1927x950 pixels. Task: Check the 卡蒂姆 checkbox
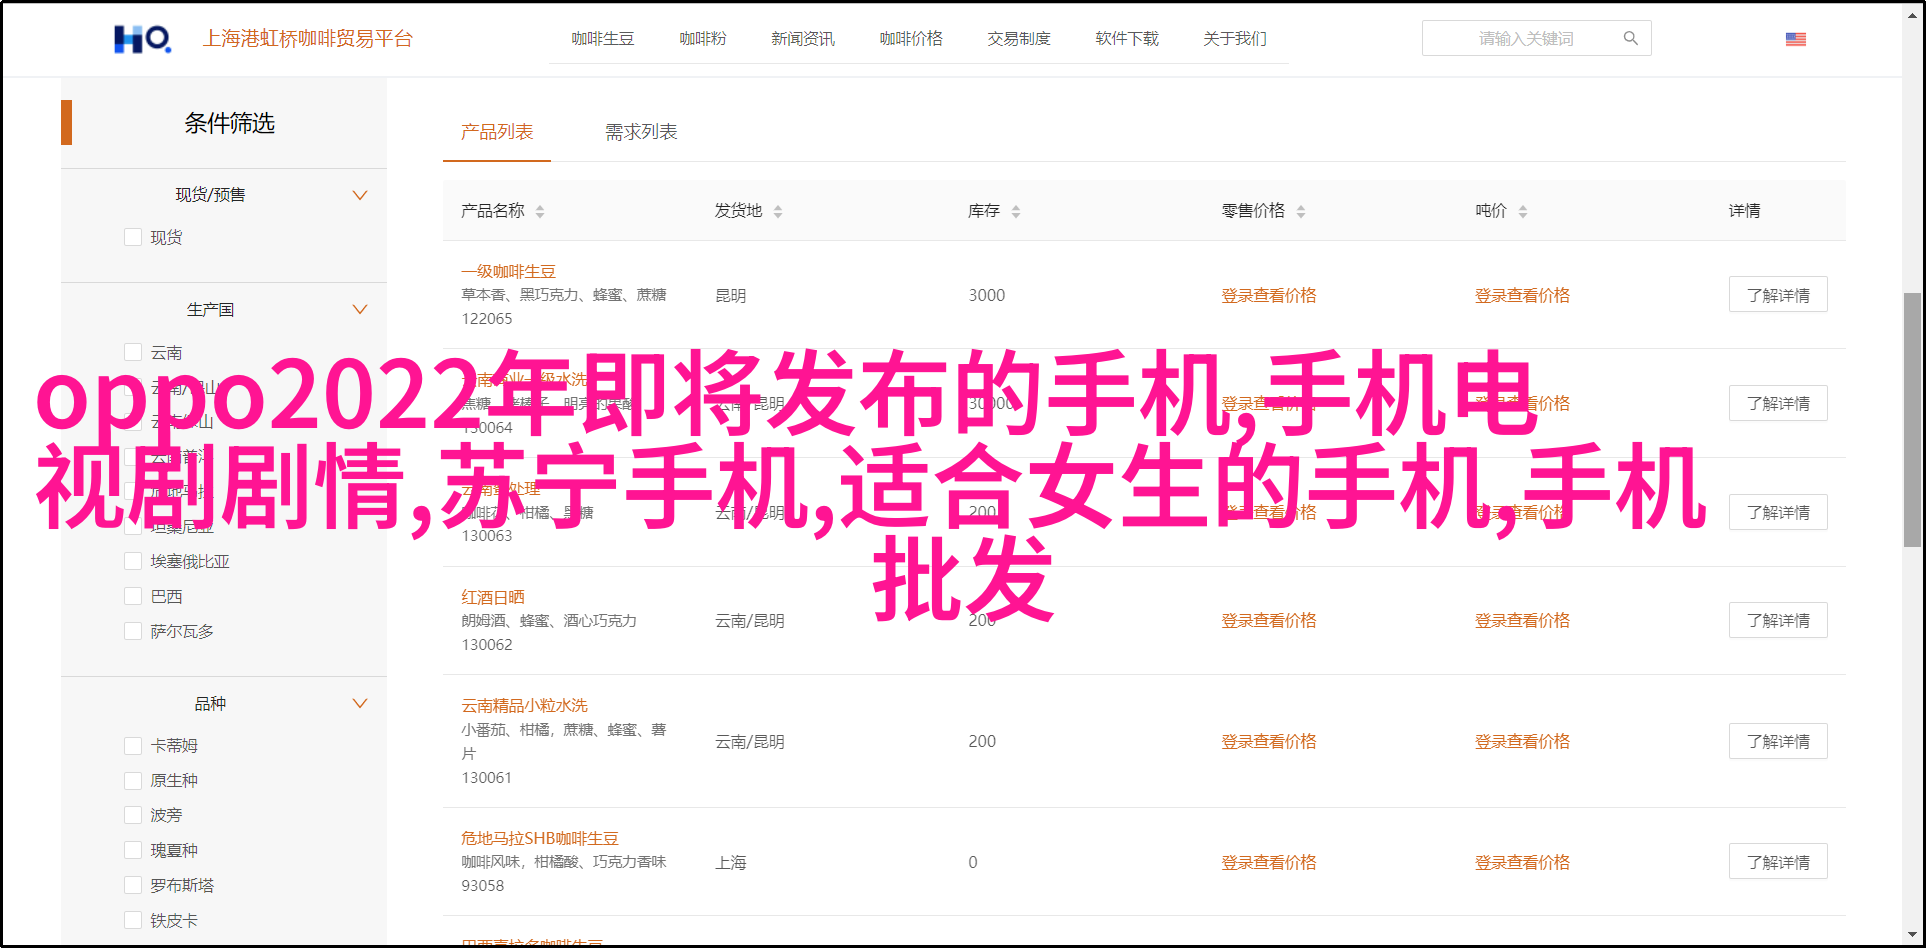pyautogui.click(x=133, y=745)
